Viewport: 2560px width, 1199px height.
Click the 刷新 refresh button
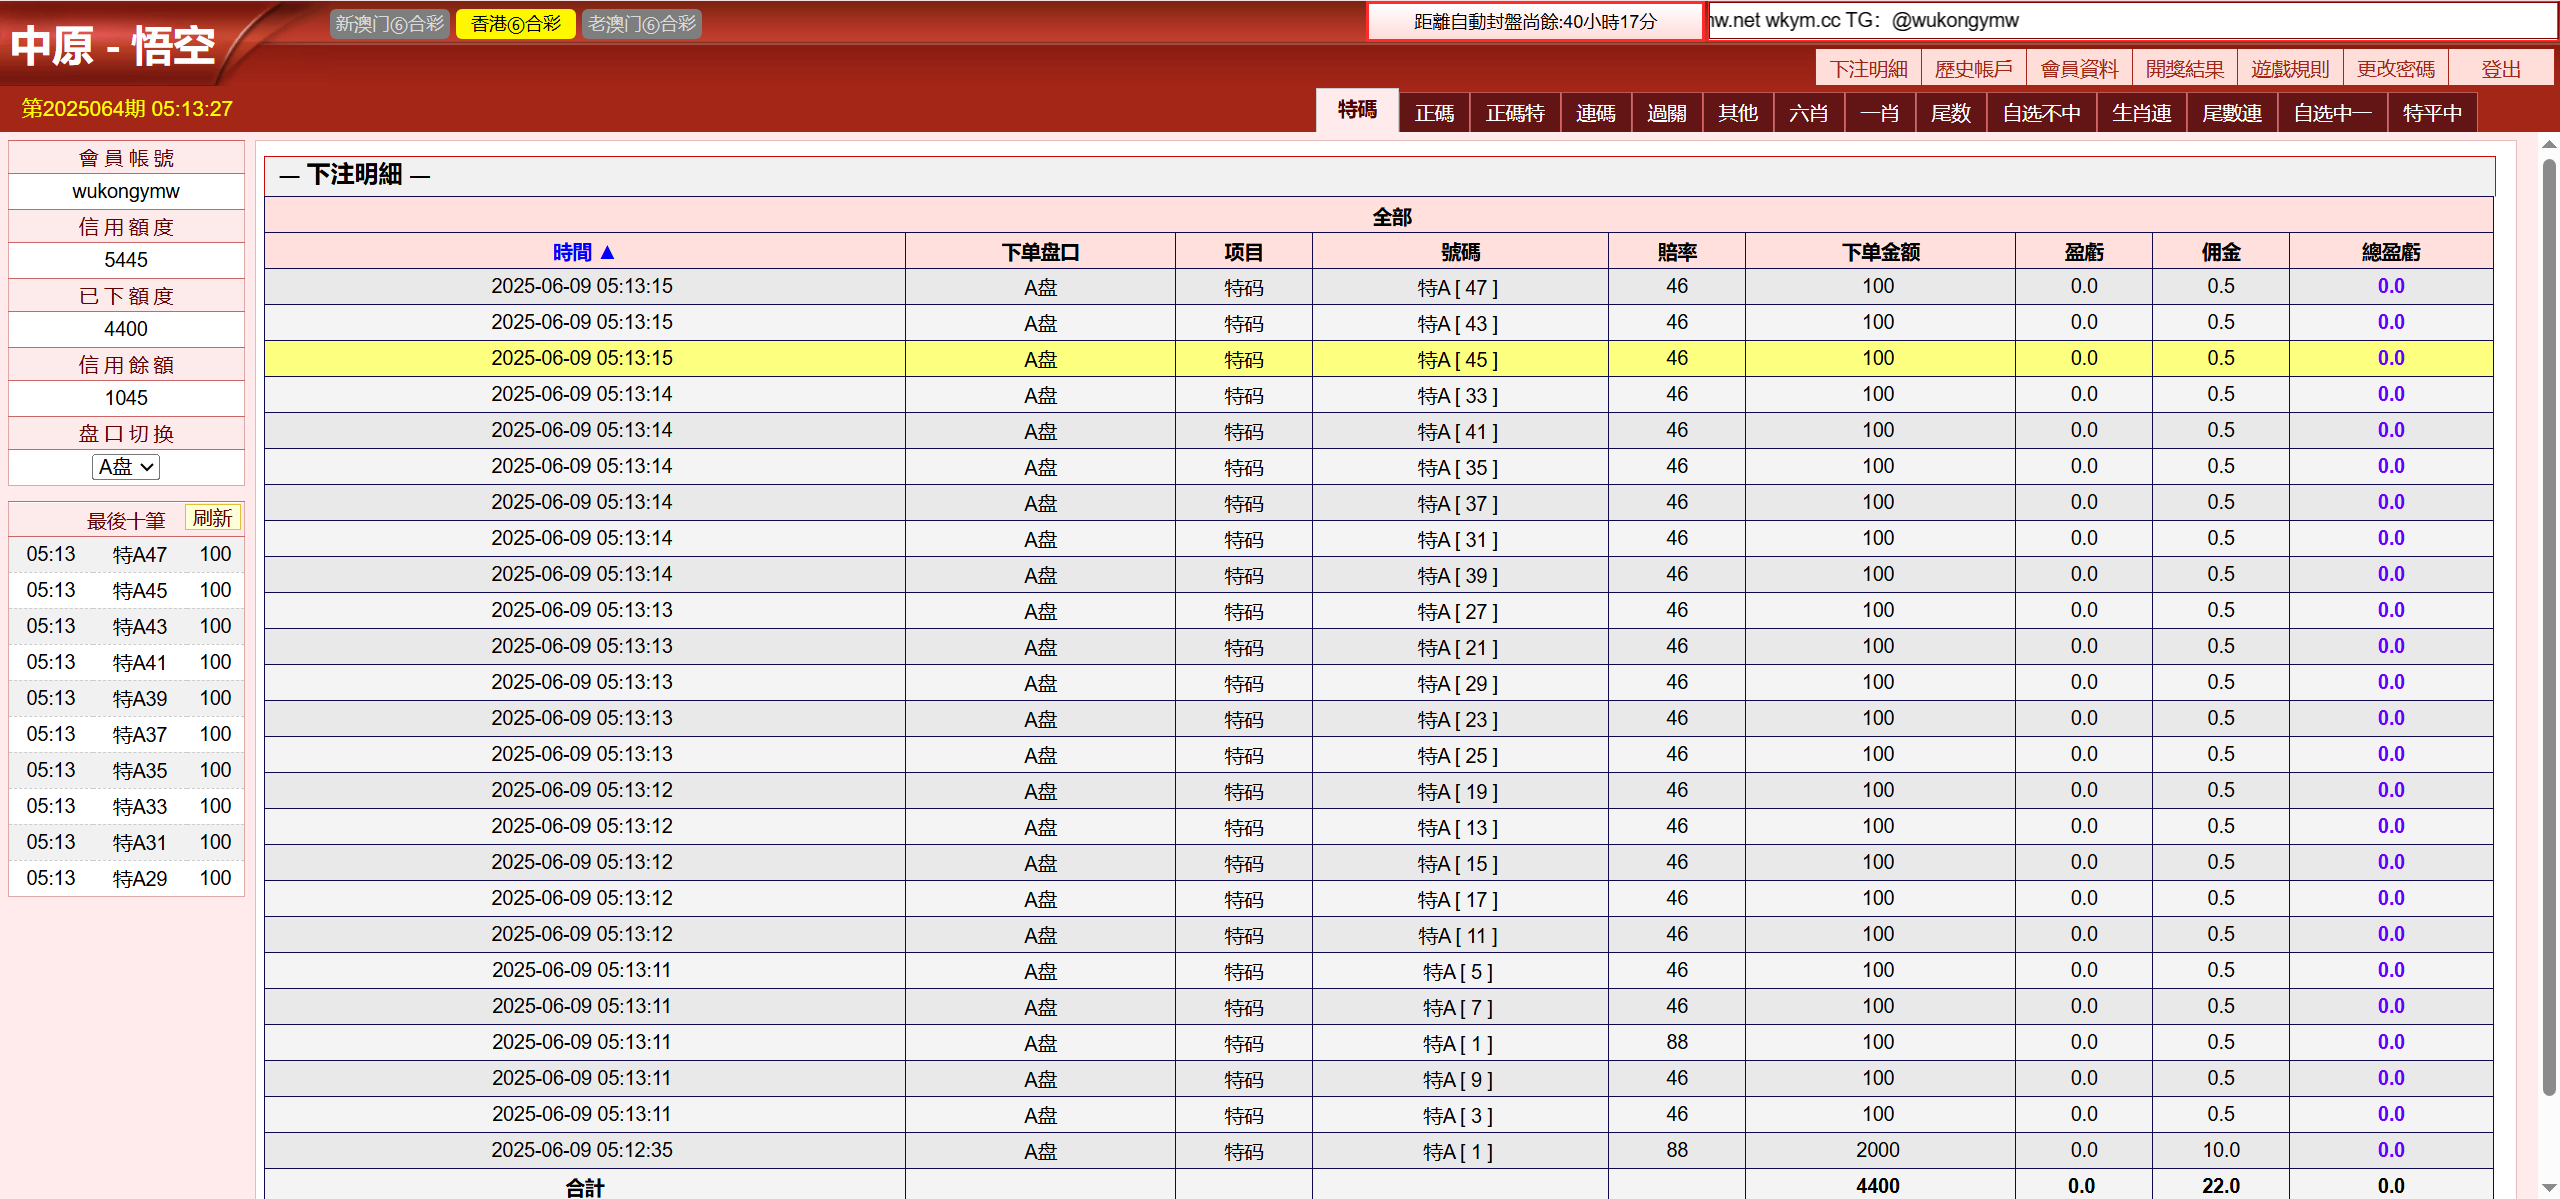213,518
